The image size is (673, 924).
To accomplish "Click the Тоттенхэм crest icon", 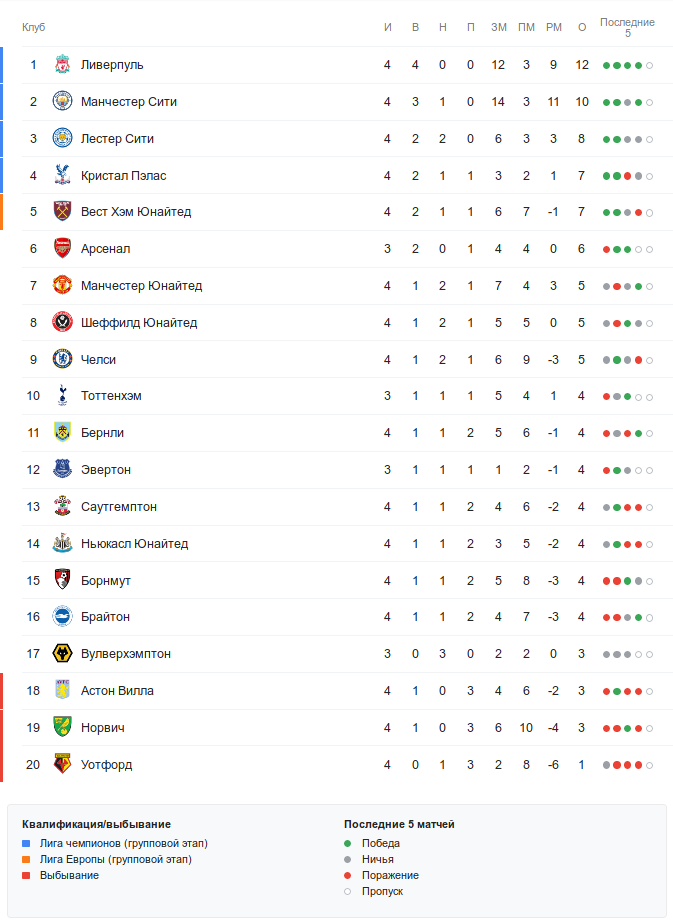I will tap(62, 396).
